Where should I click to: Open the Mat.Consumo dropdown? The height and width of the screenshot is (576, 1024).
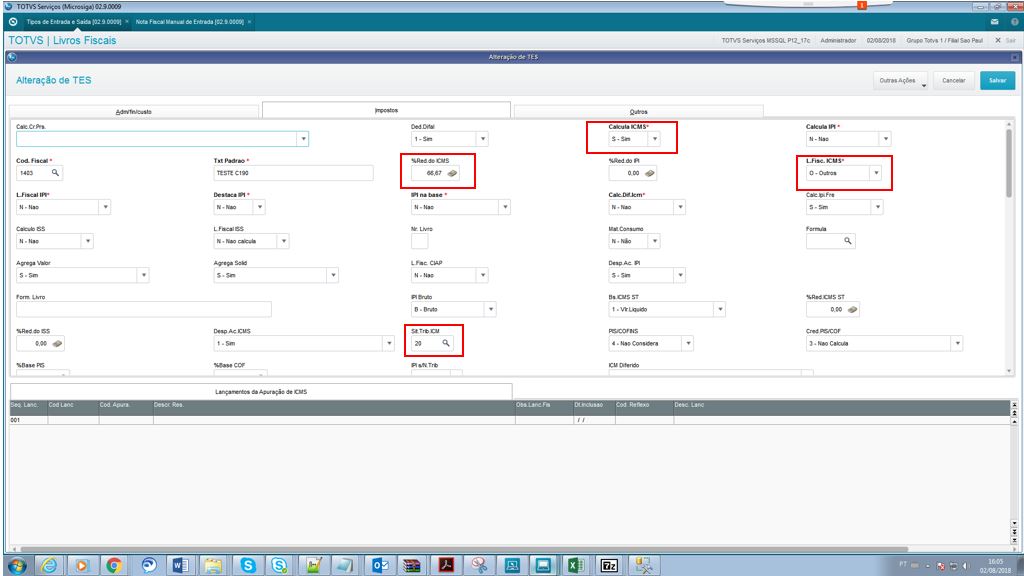[654, 241]
